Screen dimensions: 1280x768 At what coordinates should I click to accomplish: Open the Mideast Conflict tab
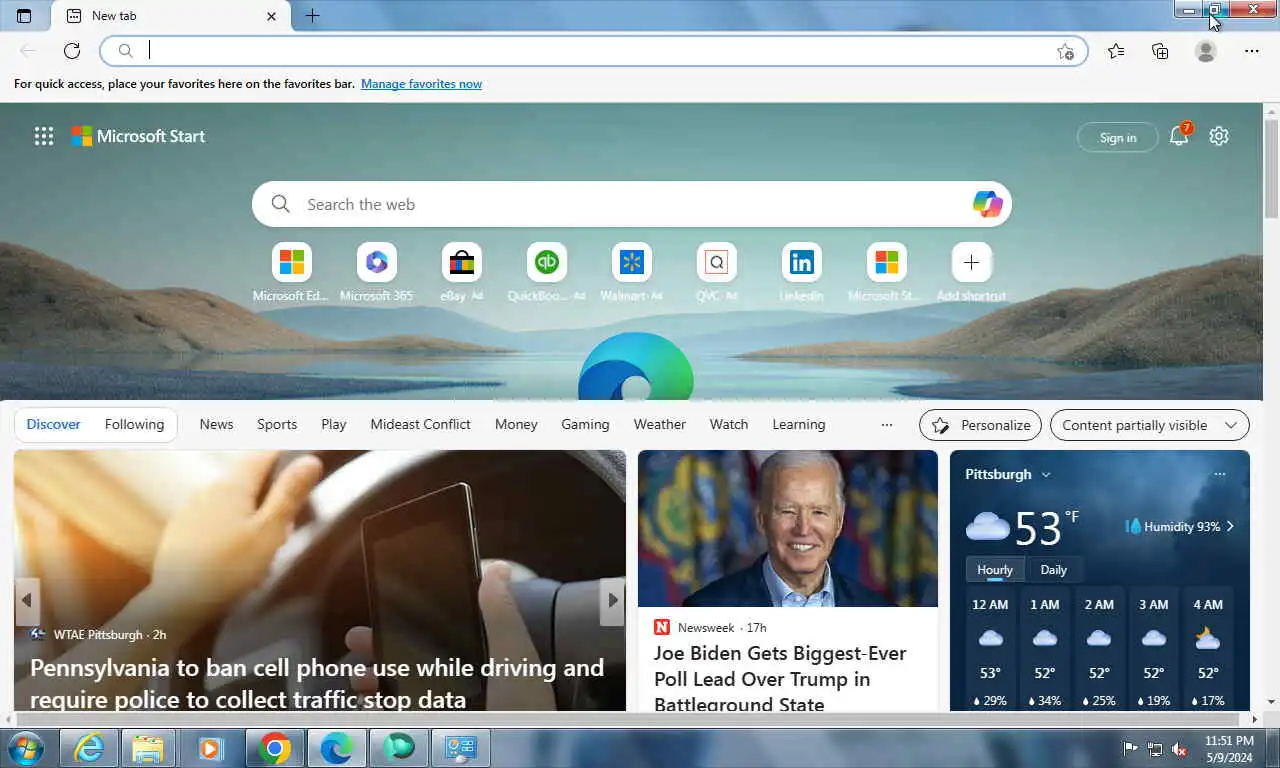[420, 424]
